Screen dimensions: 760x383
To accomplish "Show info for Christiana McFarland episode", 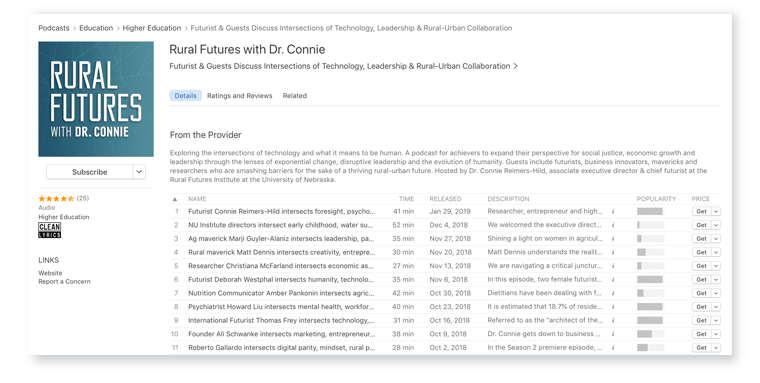I will pyautogui.click(x=613, y=266).
